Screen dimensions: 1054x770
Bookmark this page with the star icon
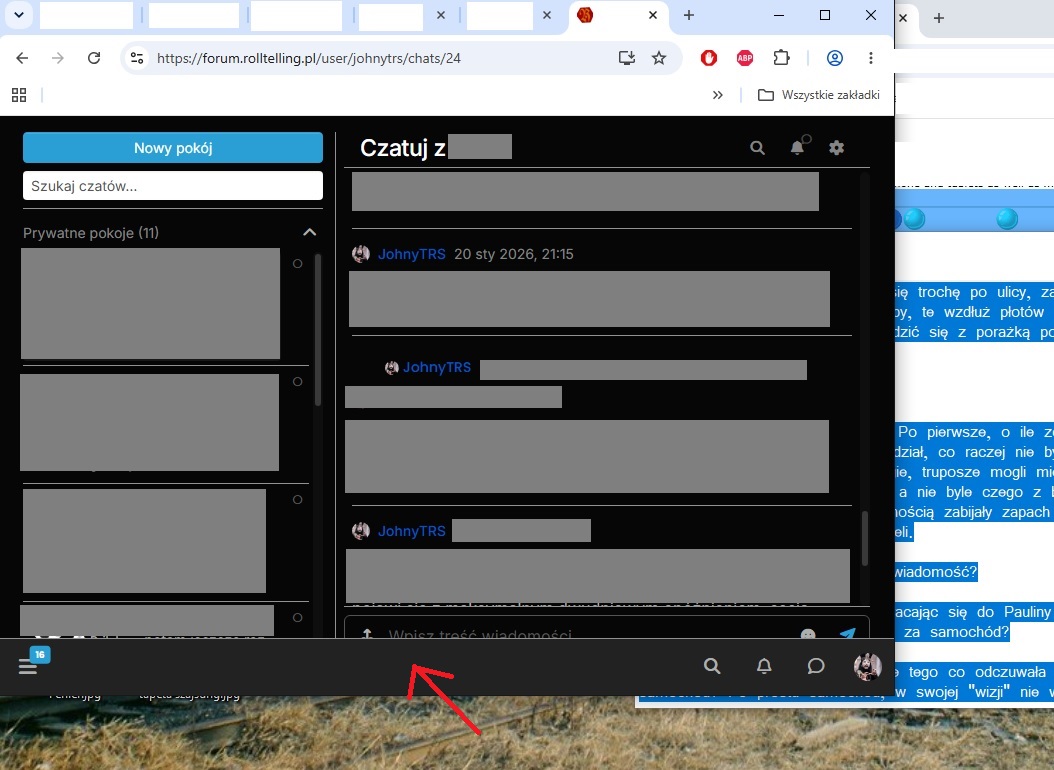[x=659, y=58]
